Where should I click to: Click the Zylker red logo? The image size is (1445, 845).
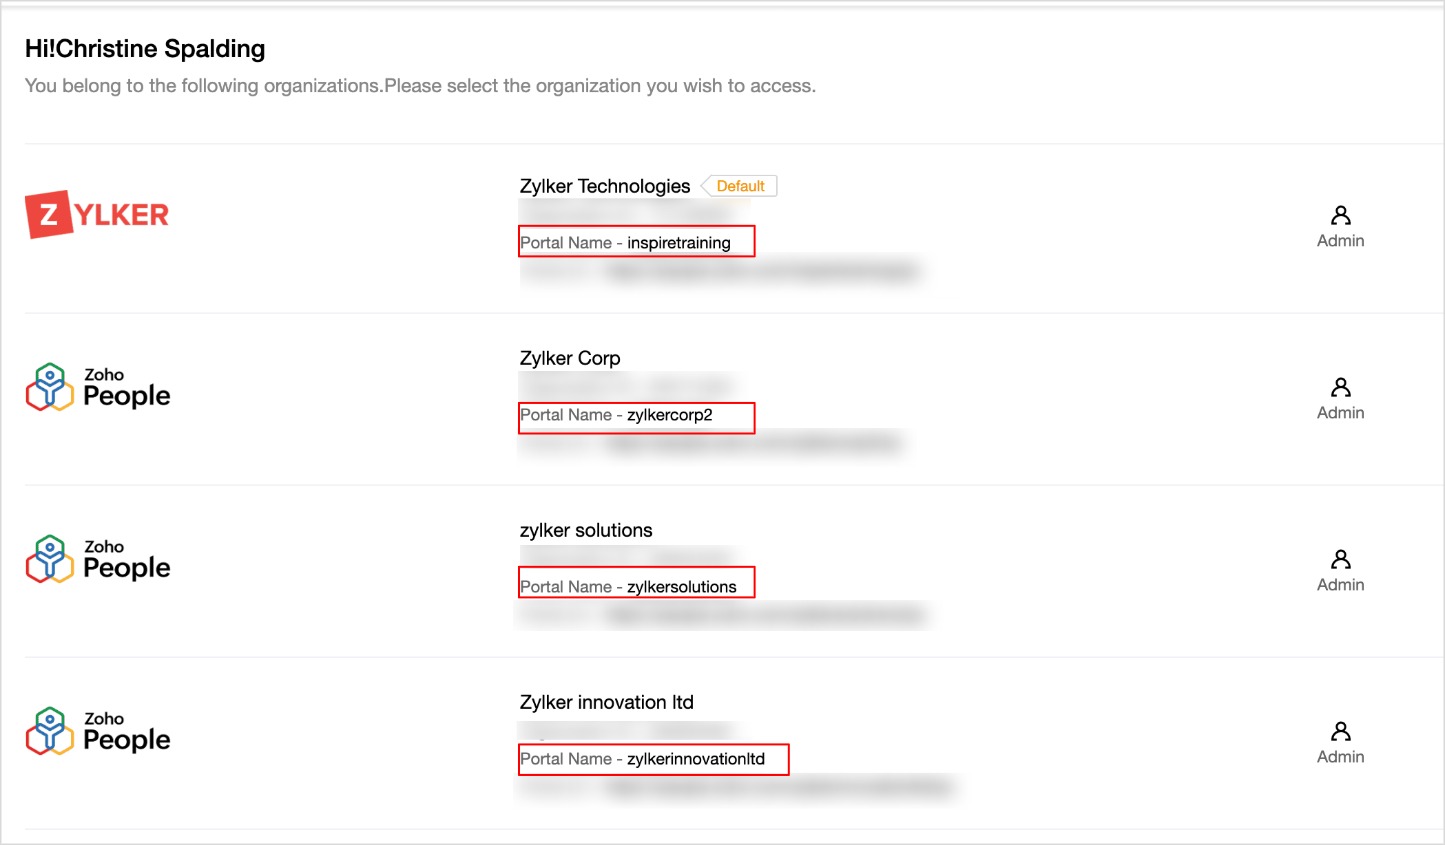tap(97, 214)
